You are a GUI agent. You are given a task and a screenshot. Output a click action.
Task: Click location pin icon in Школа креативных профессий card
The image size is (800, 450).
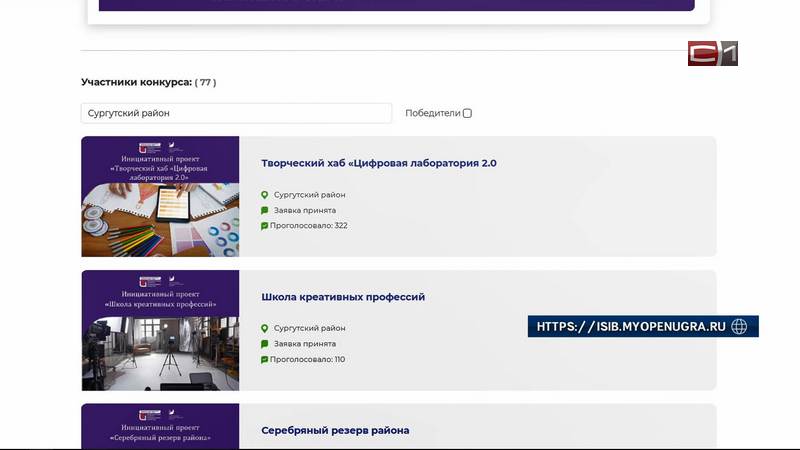(x=264, y=329)
